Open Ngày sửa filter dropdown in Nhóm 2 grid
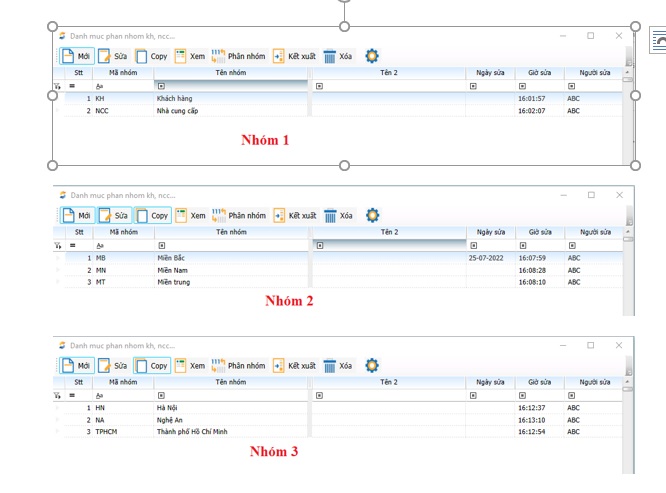The height and width of the screenshot is (493, 666). tap(474, 245)
